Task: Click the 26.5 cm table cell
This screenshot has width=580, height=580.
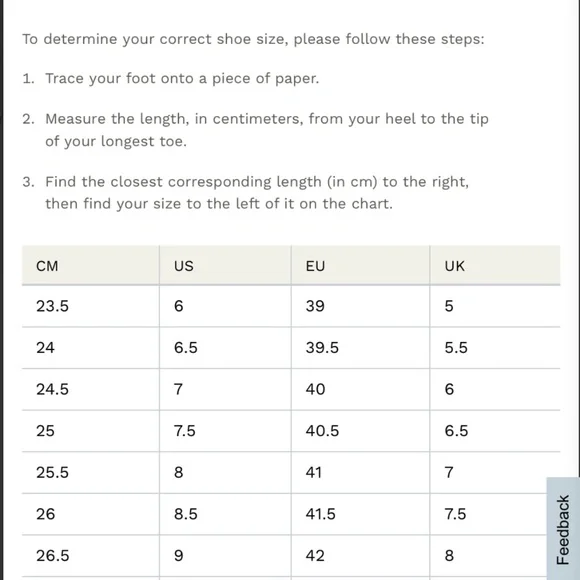Action: tap(91, 556)
